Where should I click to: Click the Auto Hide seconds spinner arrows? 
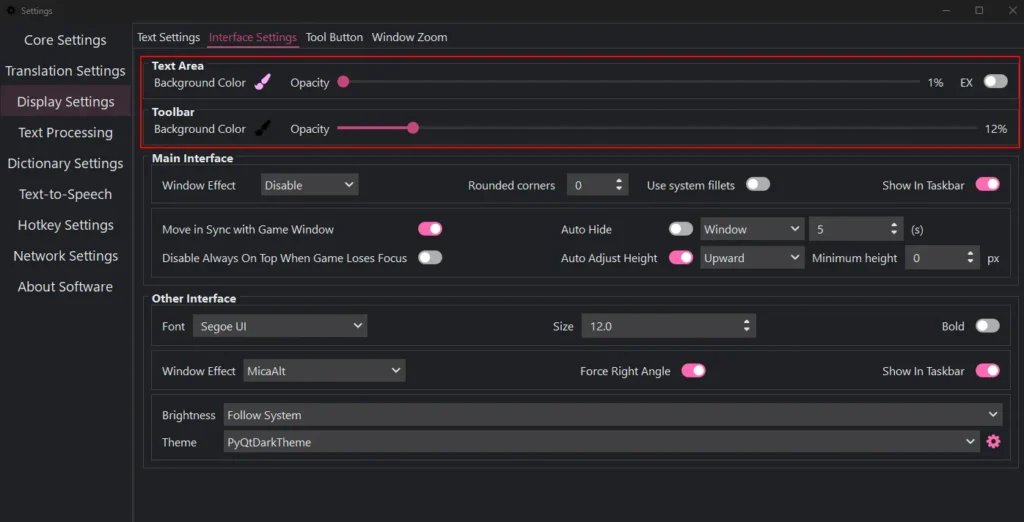pos(894,229)
